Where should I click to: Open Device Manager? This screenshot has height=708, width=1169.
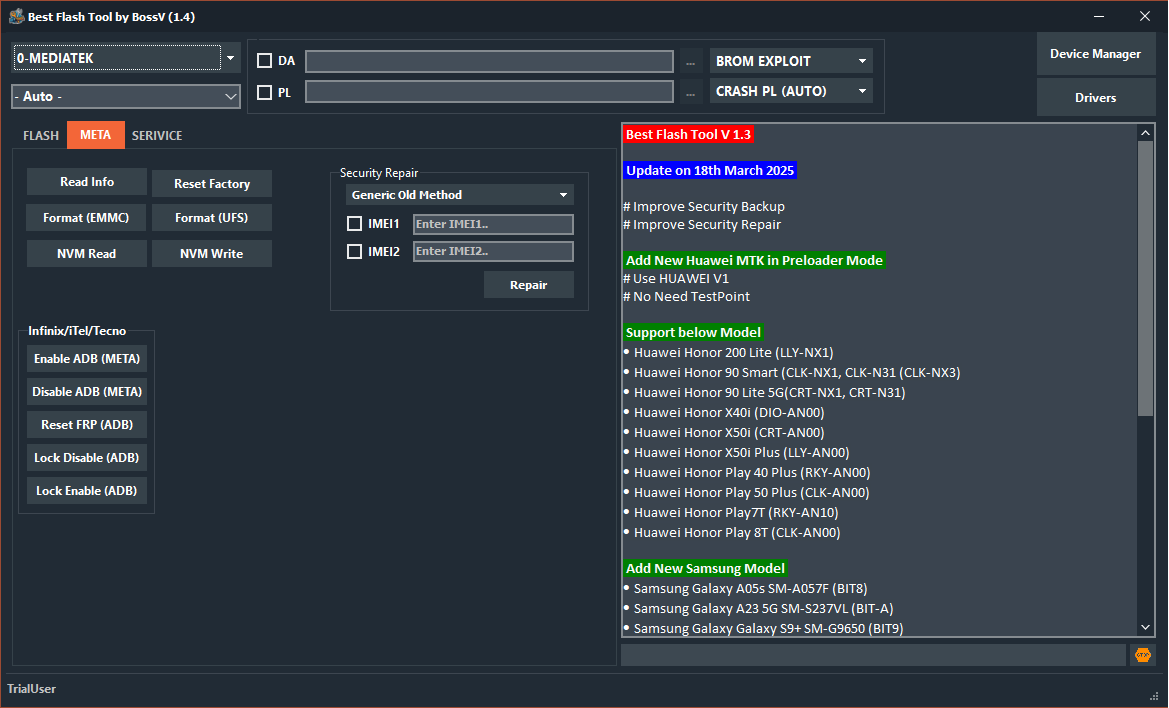(x=1095, y=54)
